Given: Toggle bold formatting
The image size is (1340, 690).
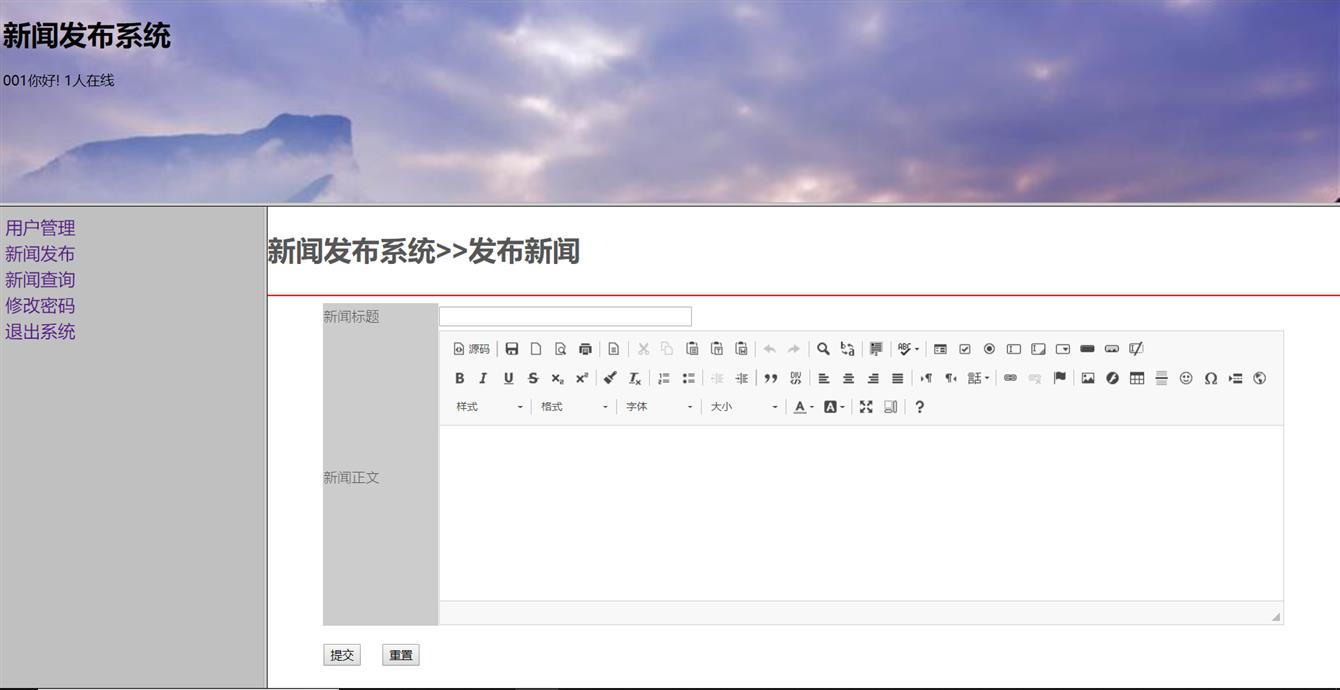Looking at the screenshot, I should 459,378.
